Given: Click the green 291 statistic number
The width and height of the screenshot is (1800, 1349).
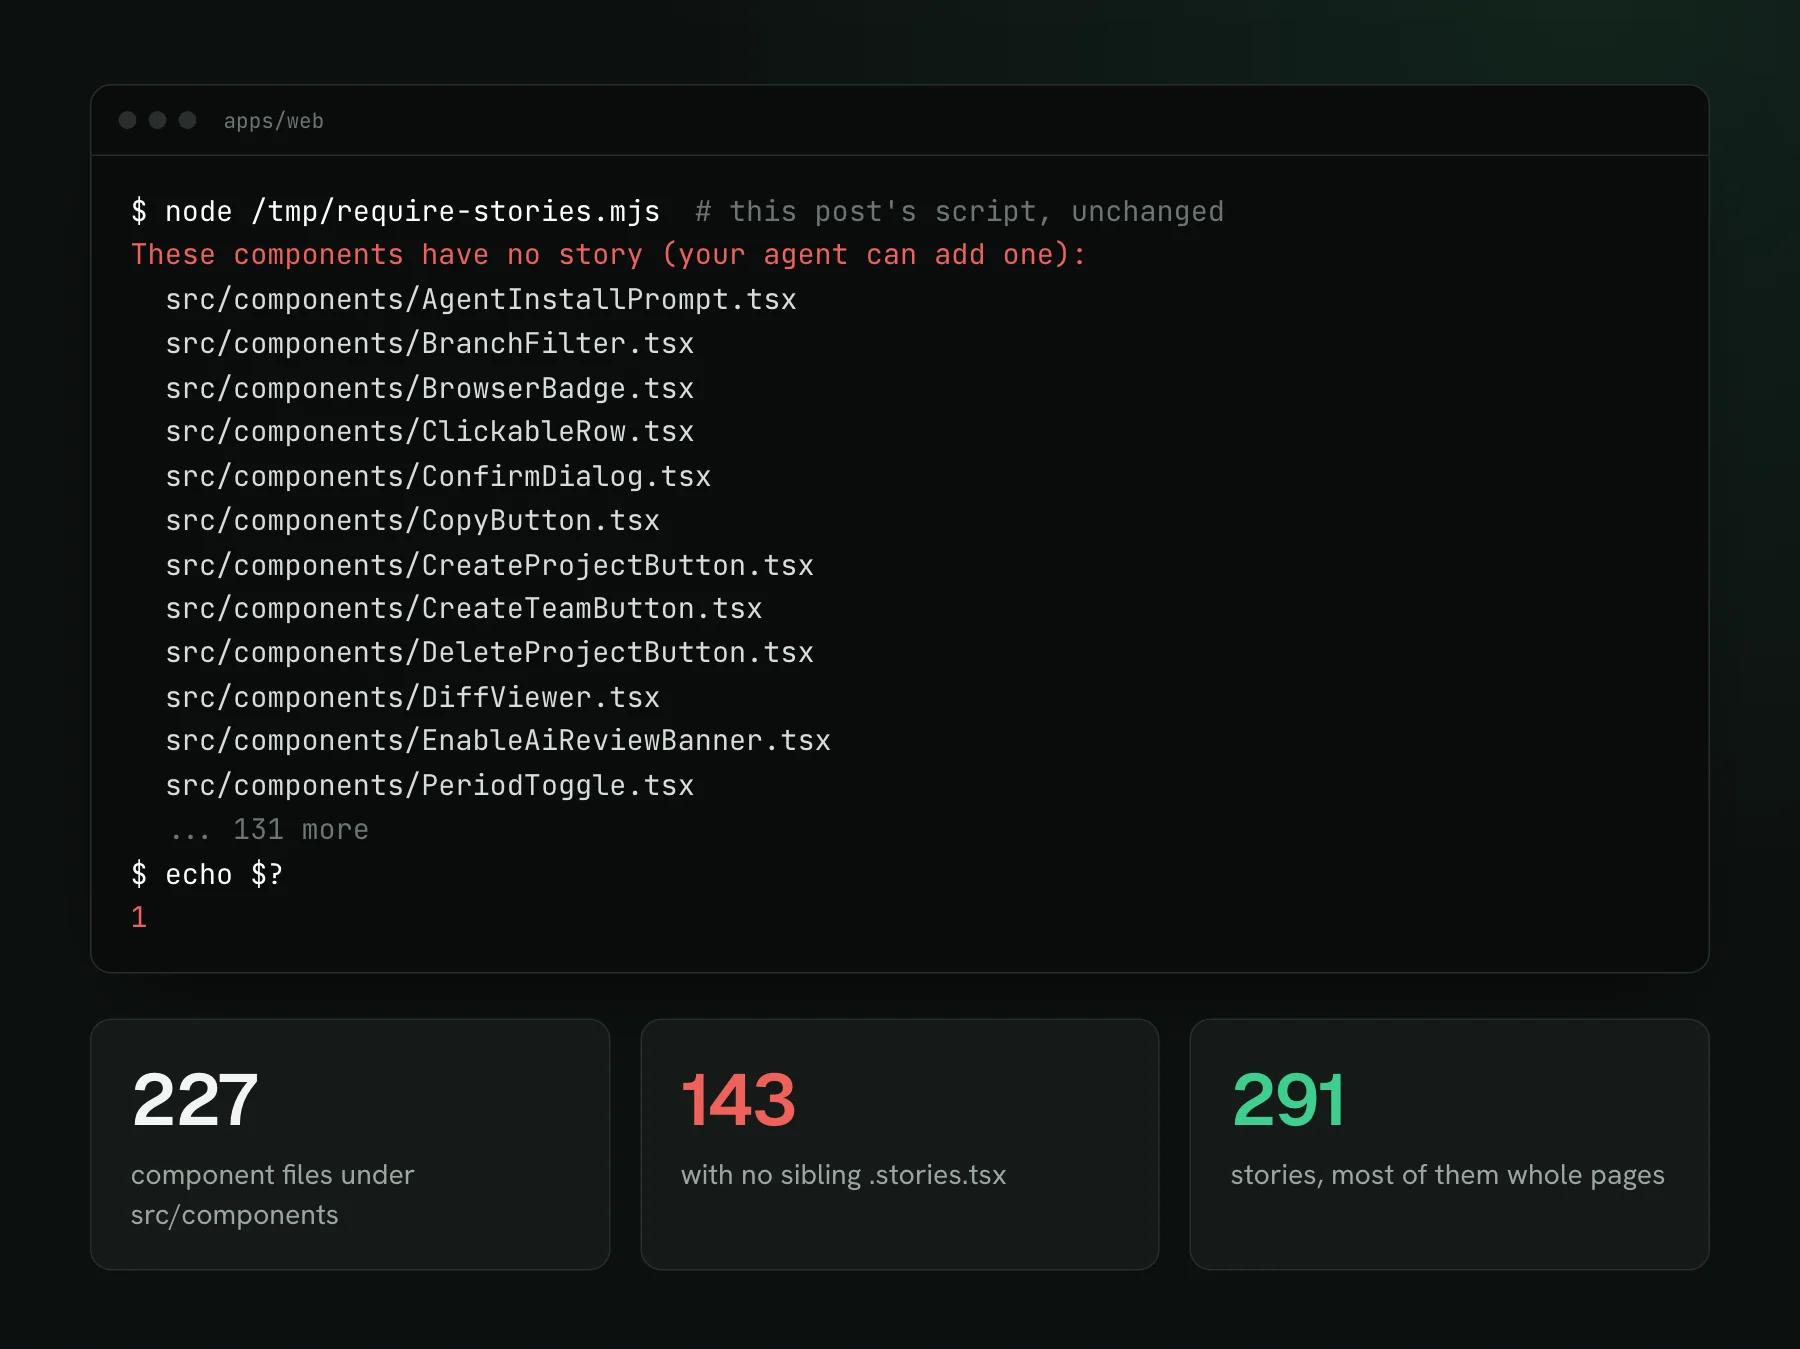Looking at the screenshot, I should [x=1288, y=1100].
